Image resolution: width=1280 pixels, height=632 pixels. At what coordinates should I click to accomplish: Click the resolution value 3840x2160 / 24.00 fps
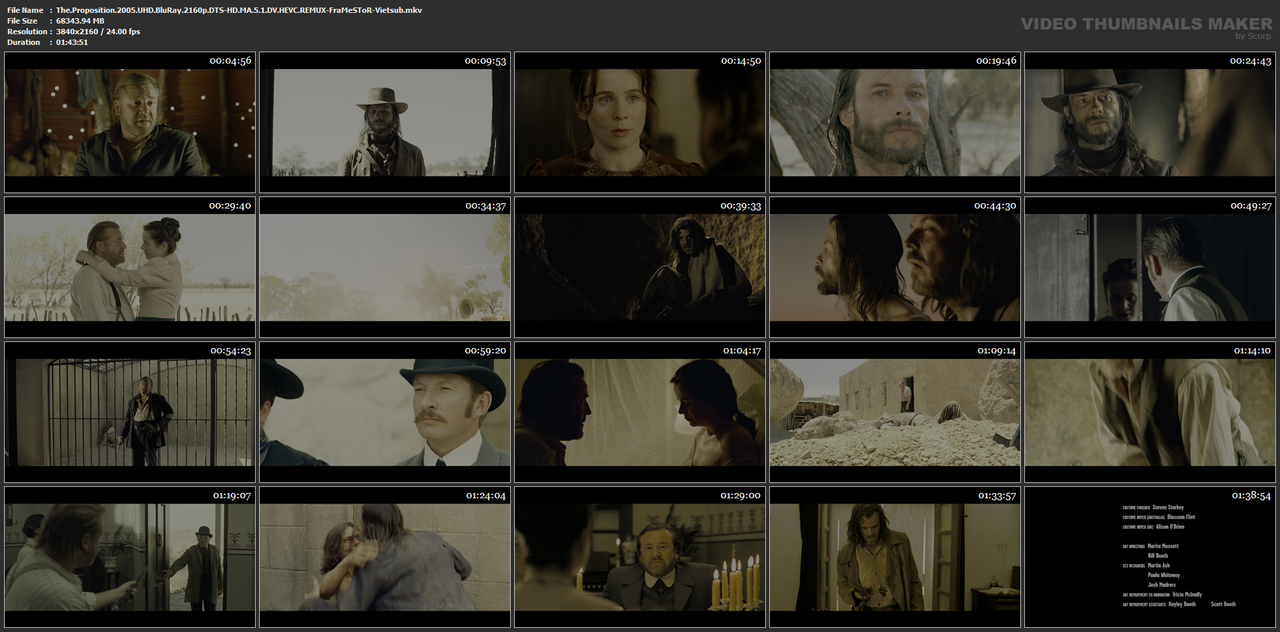tap(98, 31)
